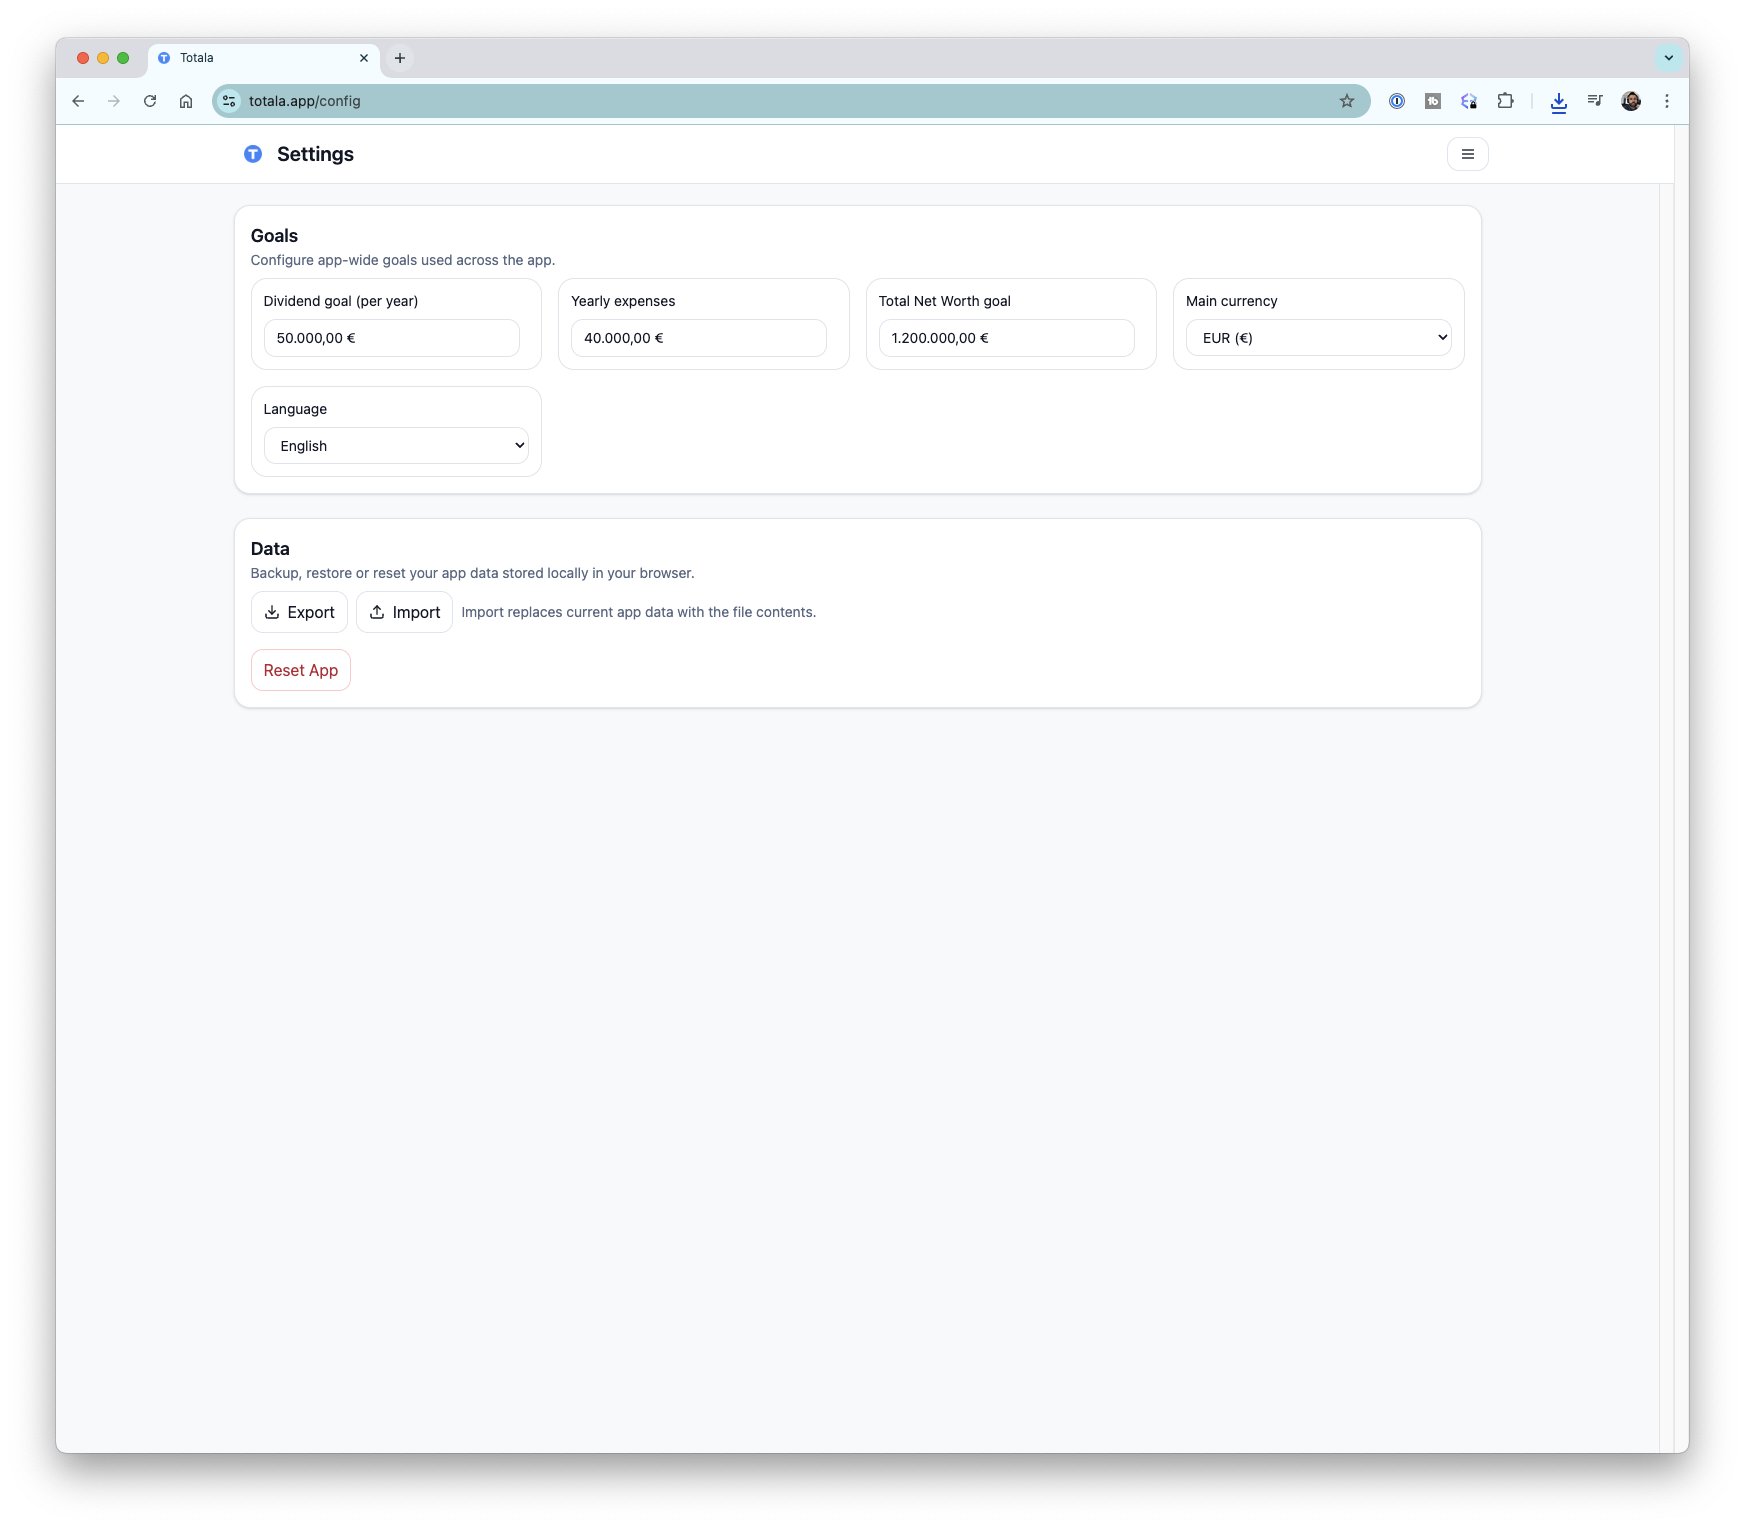This screenshot has width=1745, height=1527.
Task: Click the 'Main currency' label
Action: [x=1232, y=301]
